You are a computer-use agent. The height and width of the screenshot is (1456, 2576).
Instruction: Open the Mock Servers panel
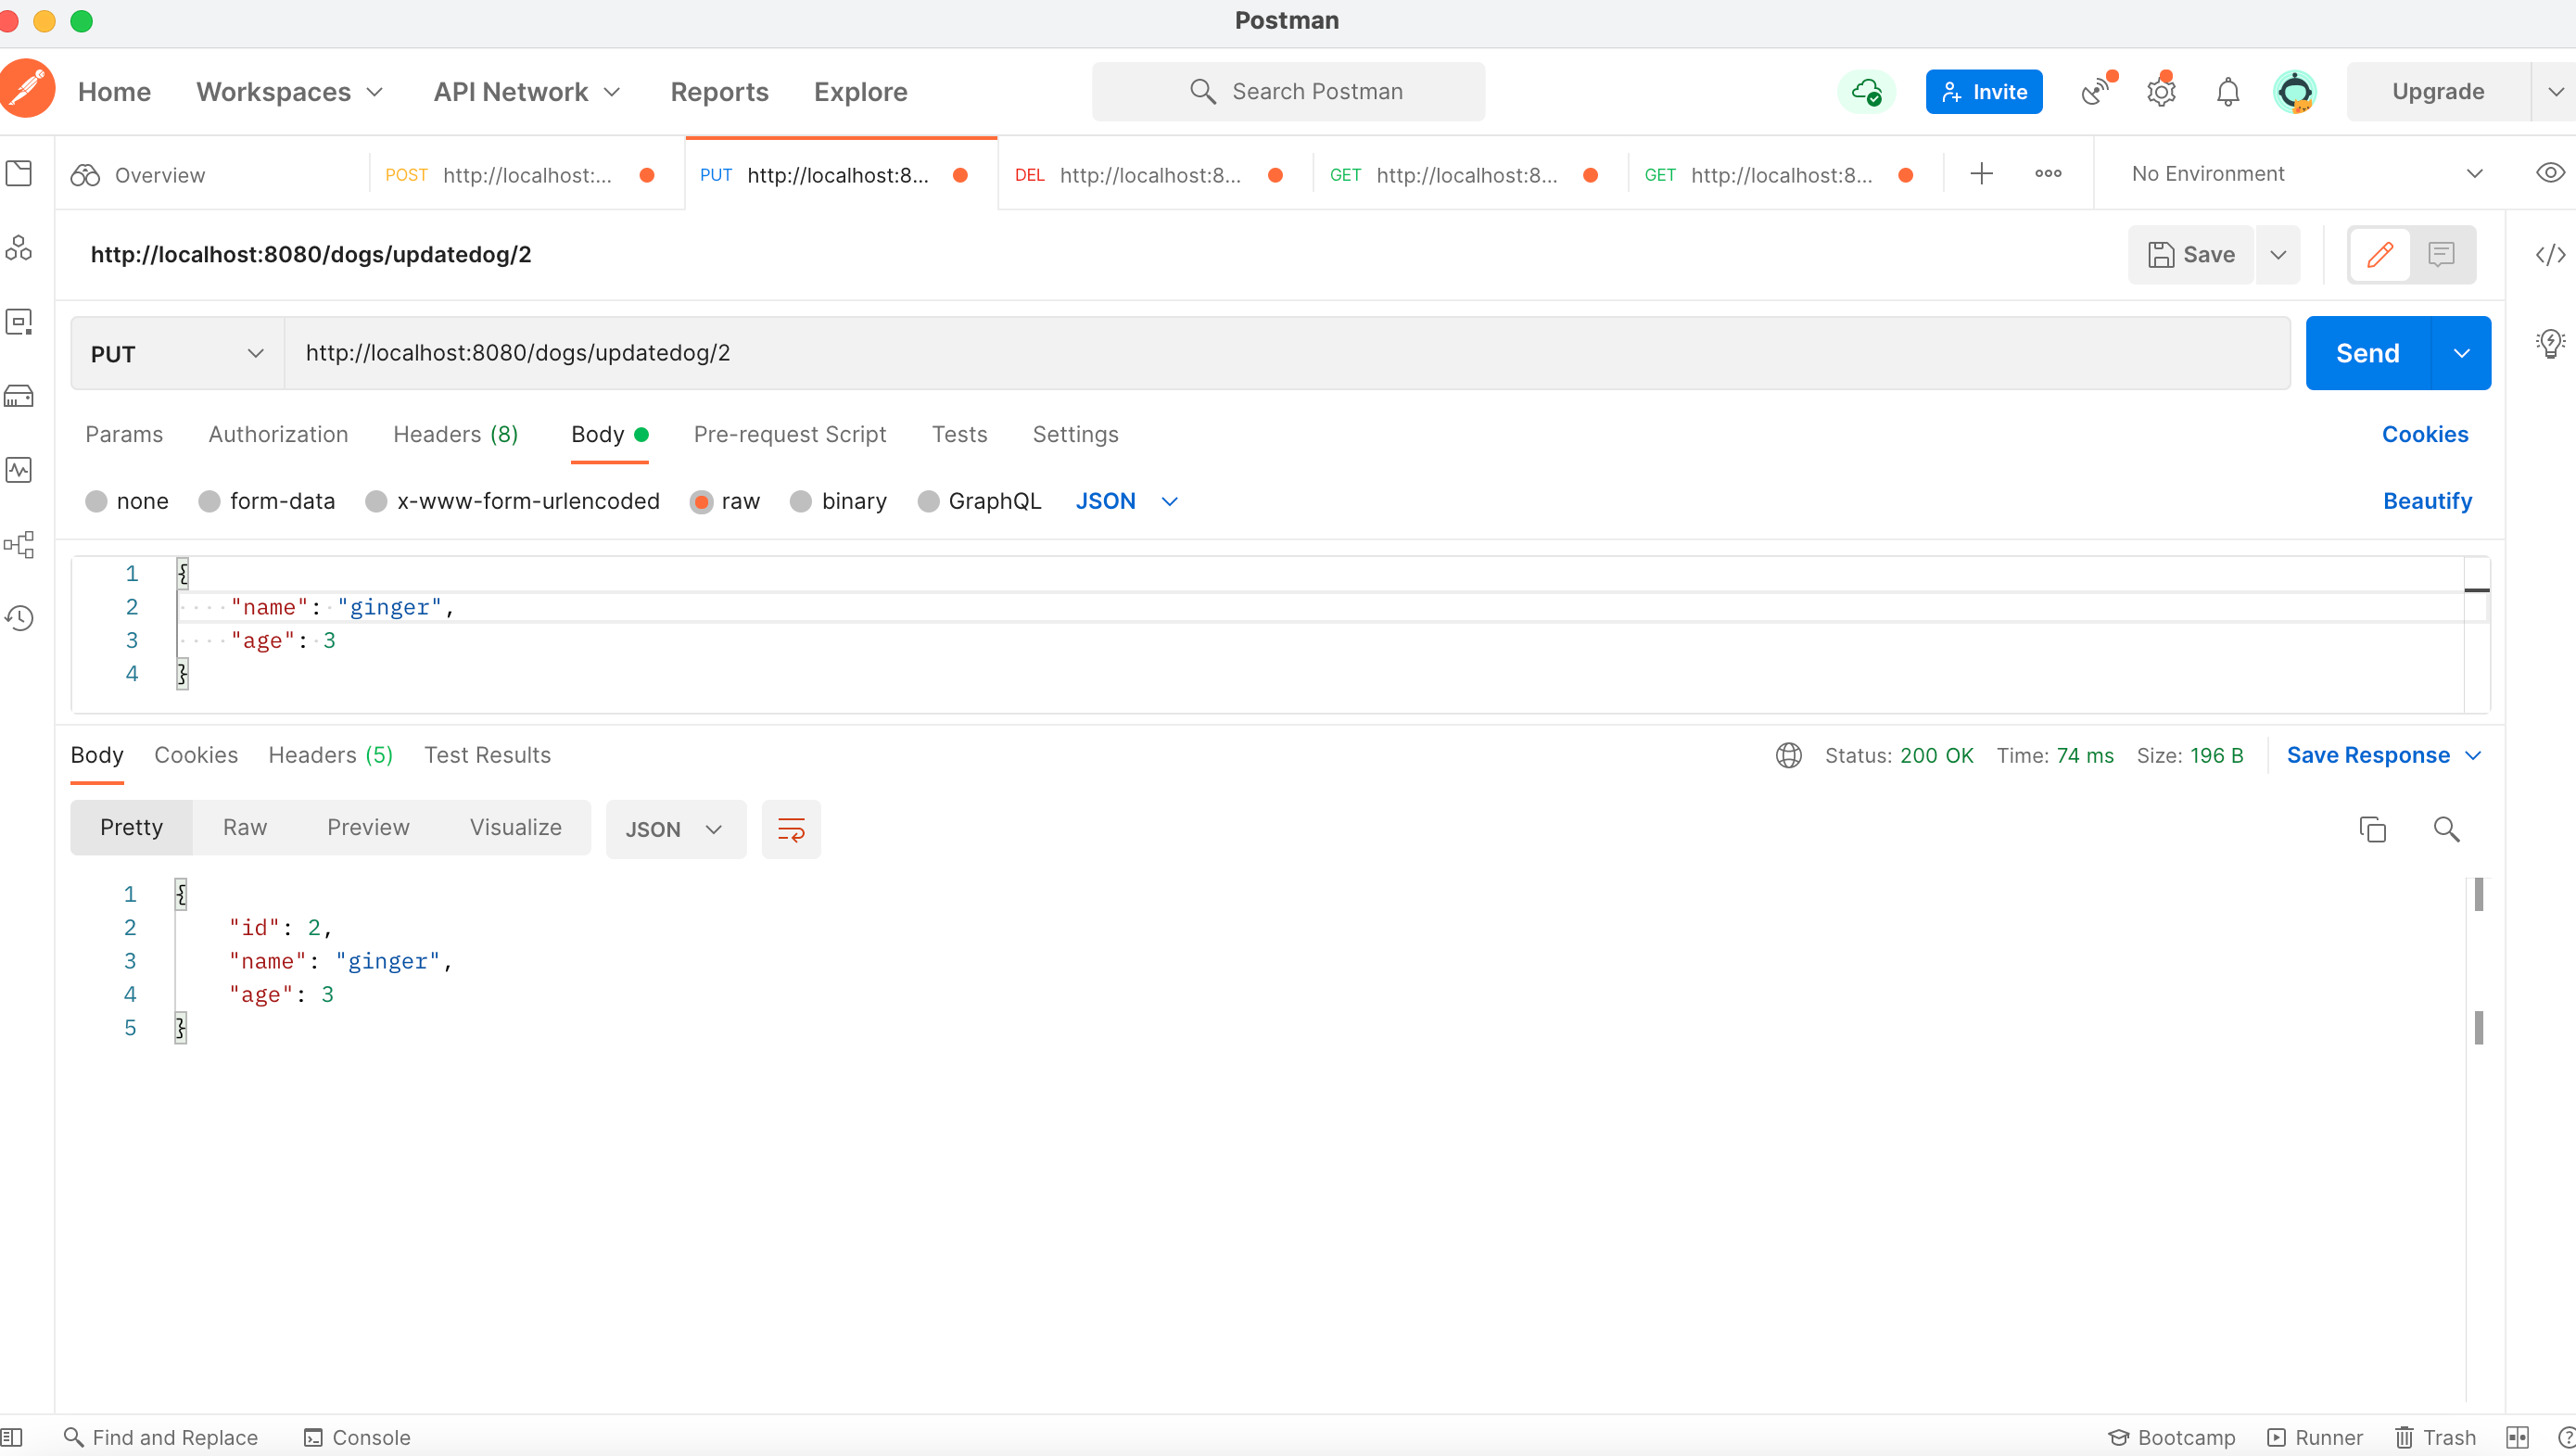[x=19, y=394]
